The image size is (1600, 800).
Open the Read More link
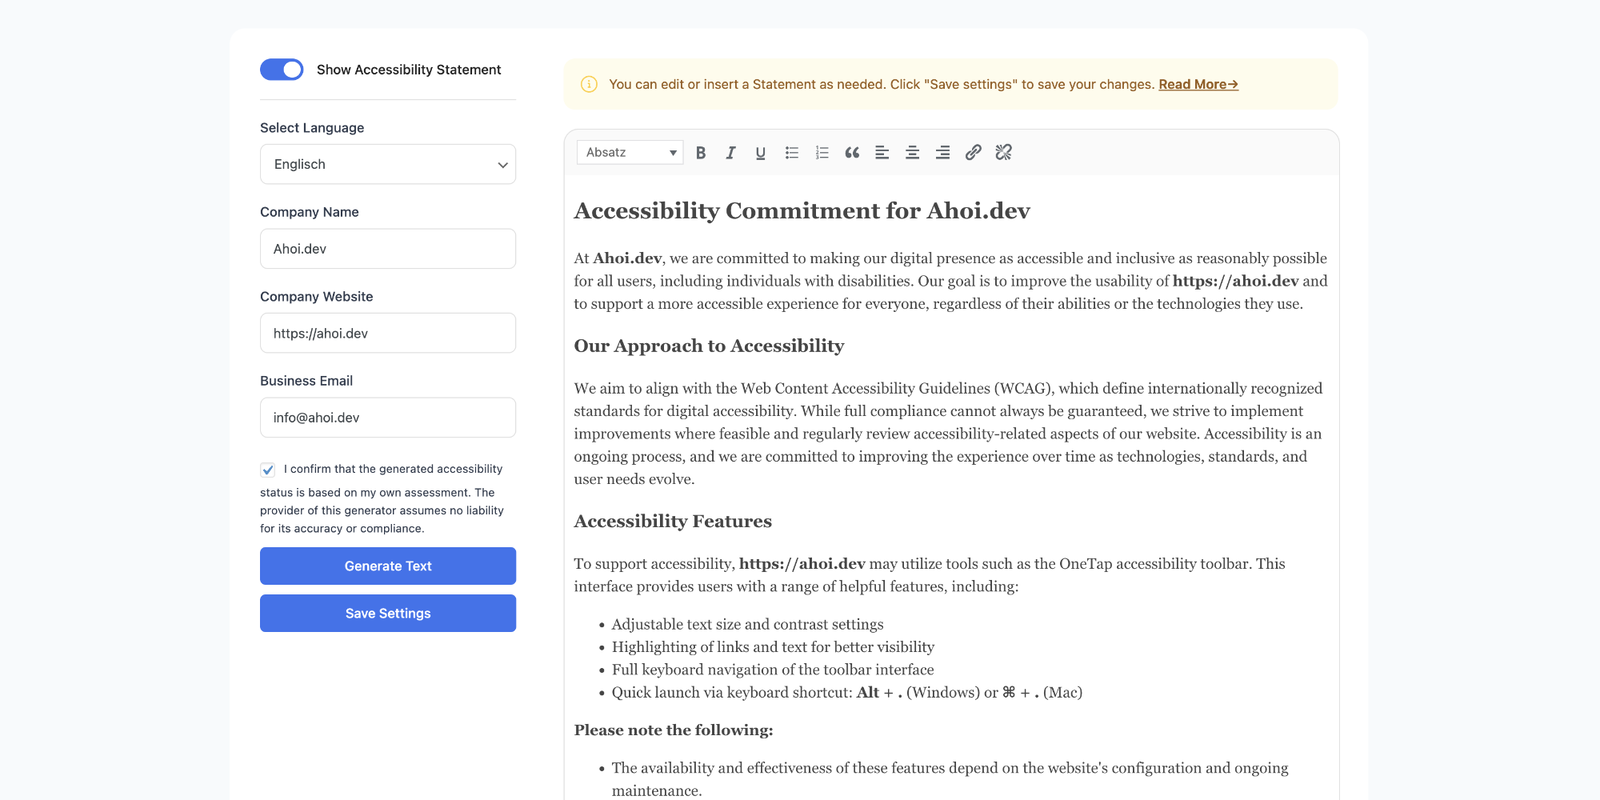[x=1198, y=84]
